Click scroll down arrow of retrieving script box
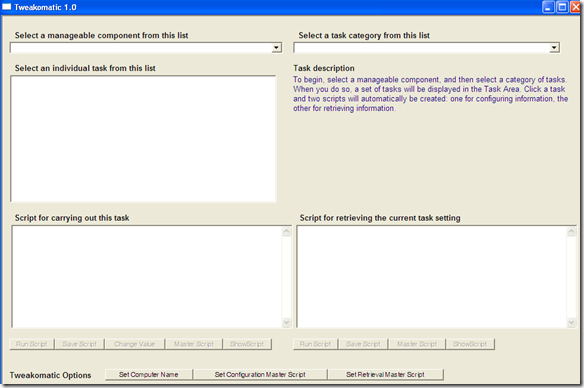 click(571, 322)
